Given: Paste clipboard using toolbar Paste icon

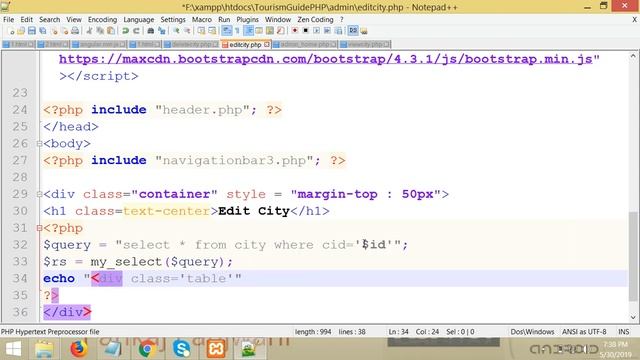Looking at the screenshot, I should (111, 31).
